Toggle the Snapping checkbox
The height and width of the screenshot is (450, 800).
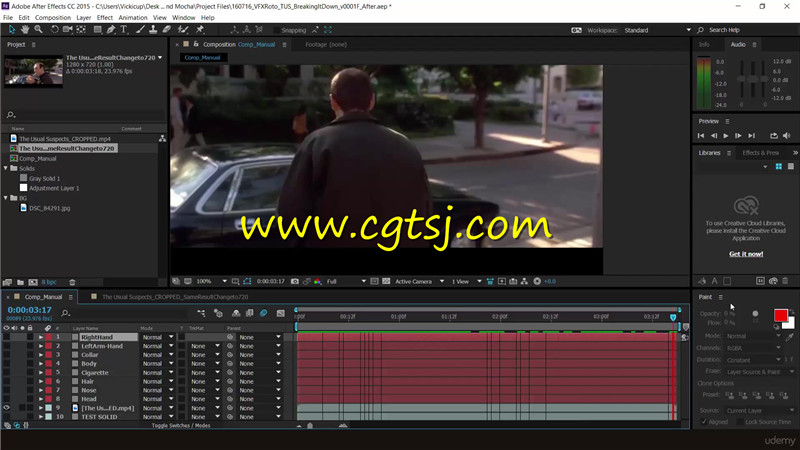tap(277, 30)
